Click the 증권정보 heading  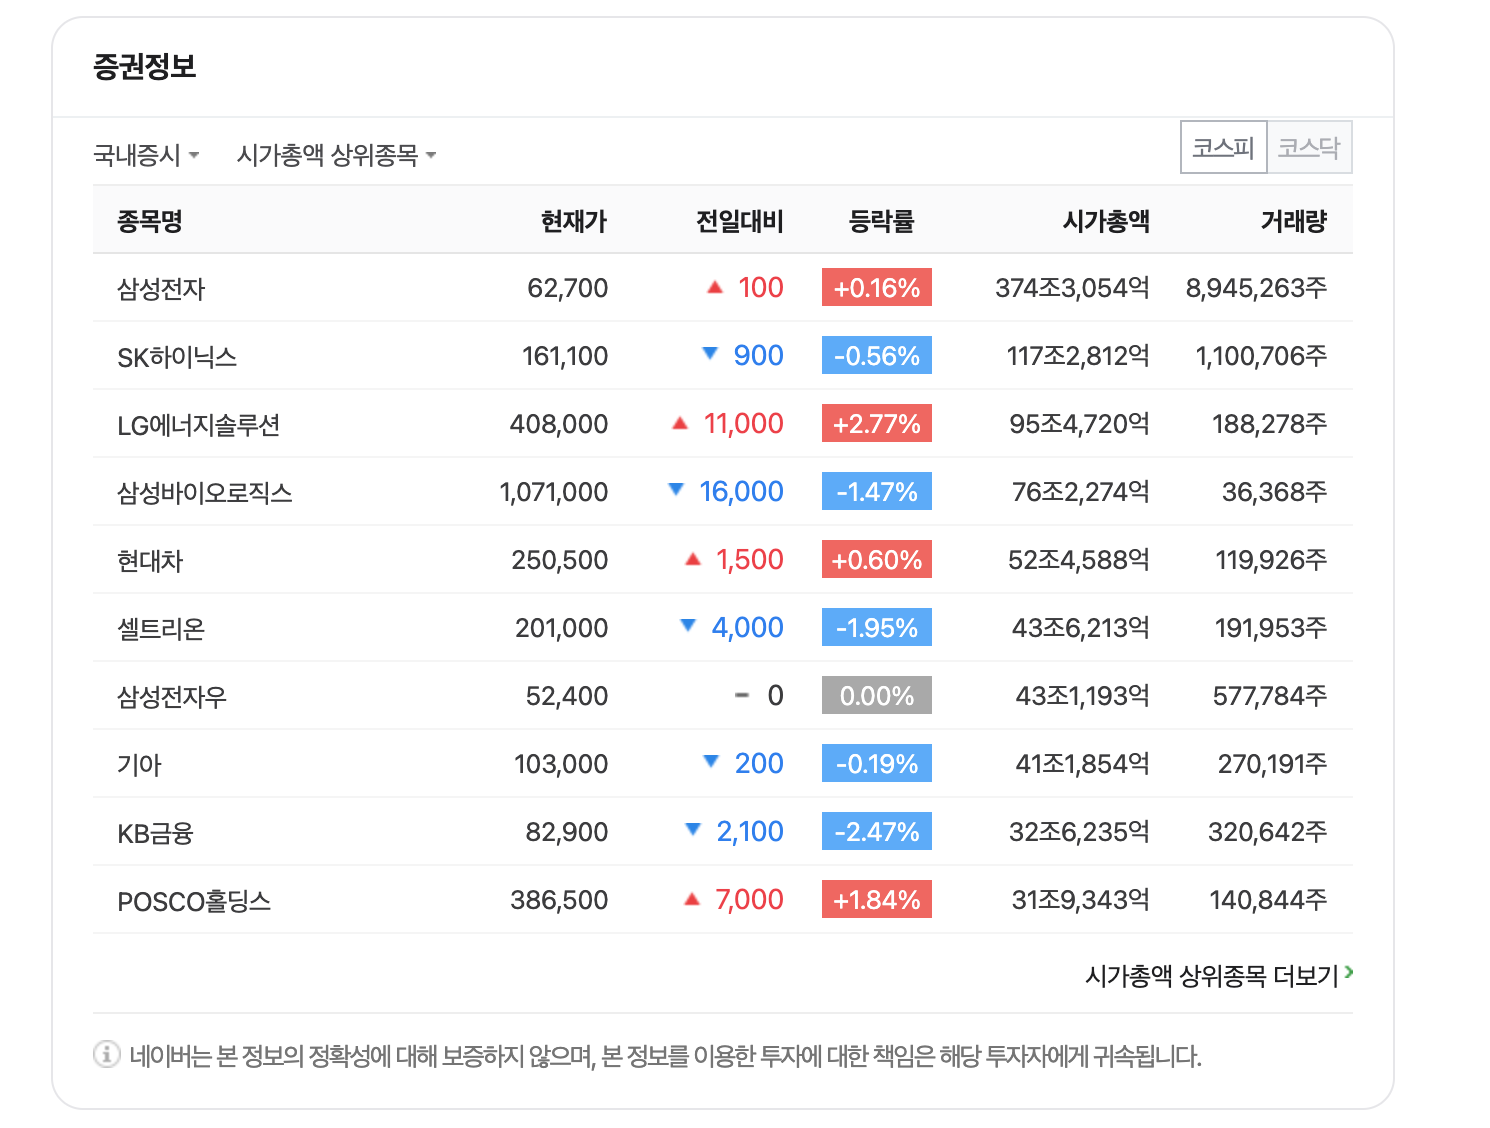[145, 67]
